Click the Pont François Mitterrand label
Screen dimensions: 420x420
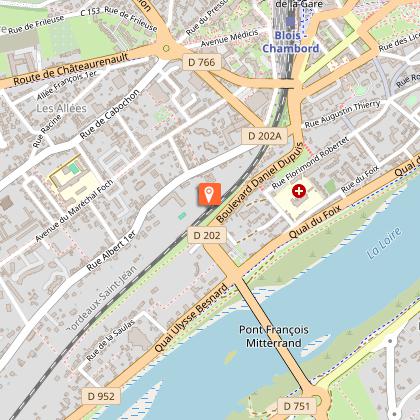click(x=274, y=336)
